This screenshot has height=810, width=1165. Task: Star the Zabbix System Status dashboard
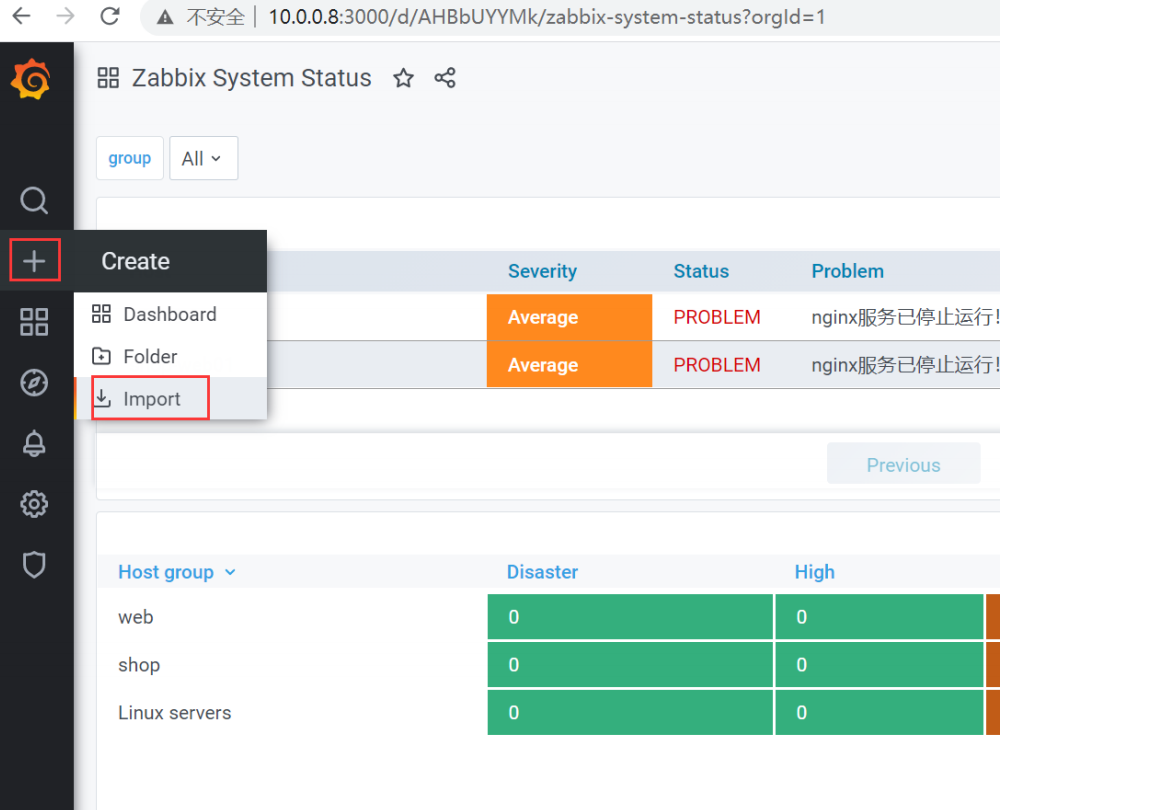(403, 78)
